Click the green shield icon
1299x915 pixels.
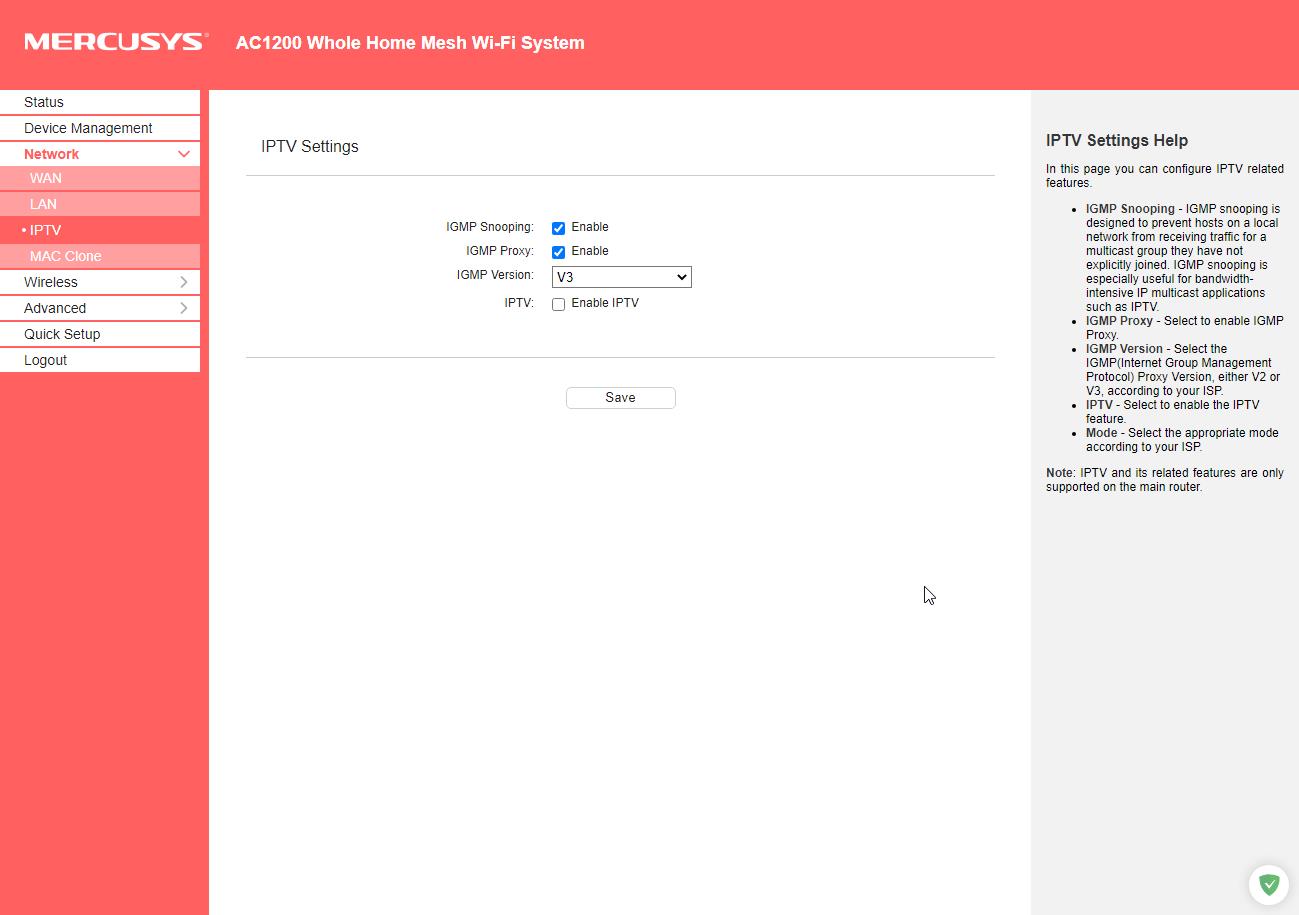[1268, 884]
